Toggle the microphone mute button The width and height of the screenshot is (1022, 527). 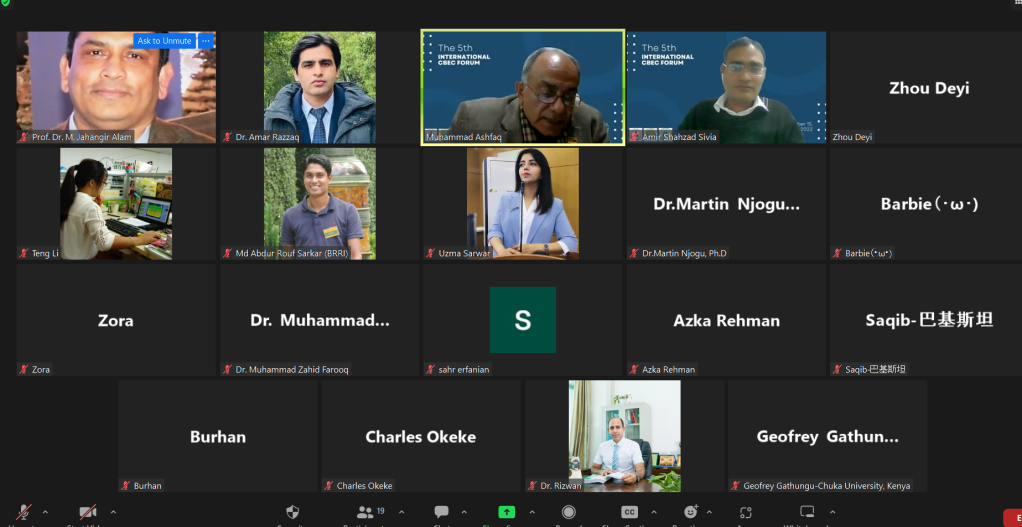coord(23,512)
